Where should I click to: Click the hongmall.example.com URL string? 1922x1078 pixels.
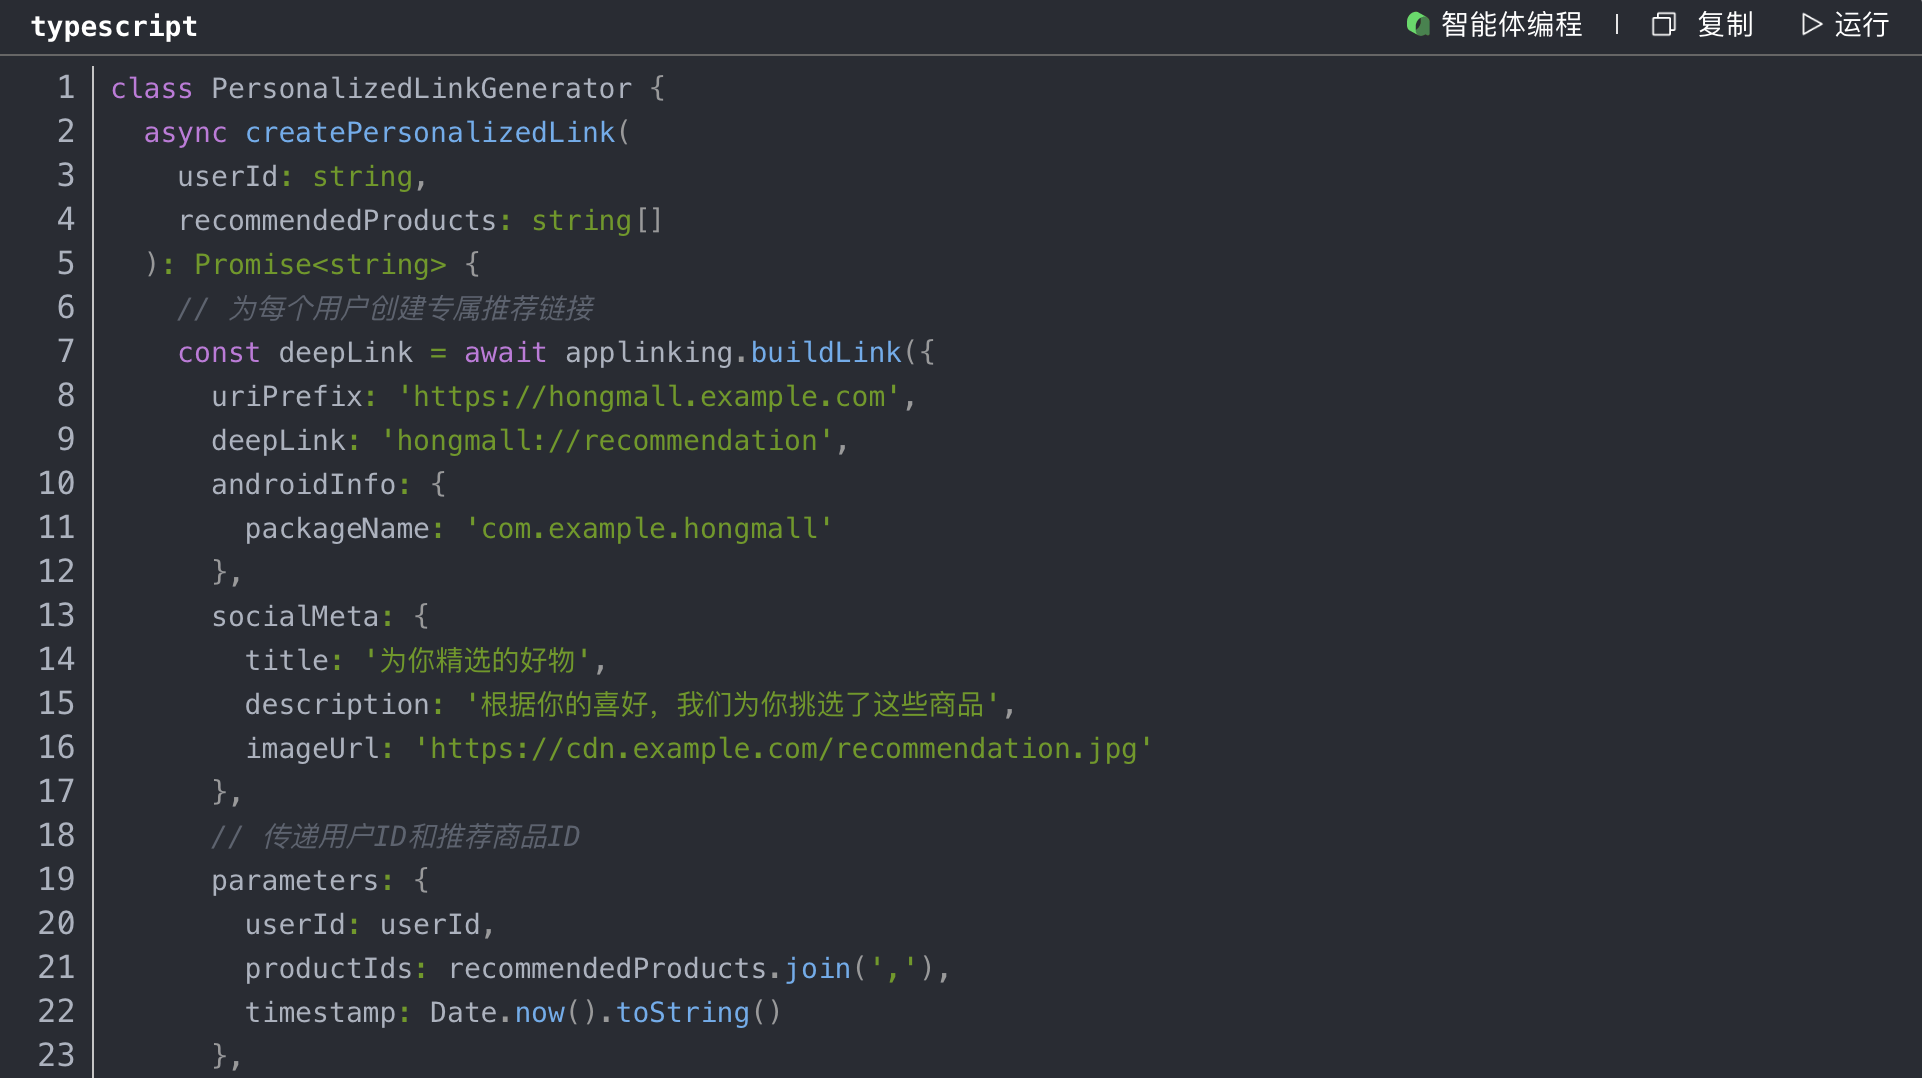(x=649, y=396)
